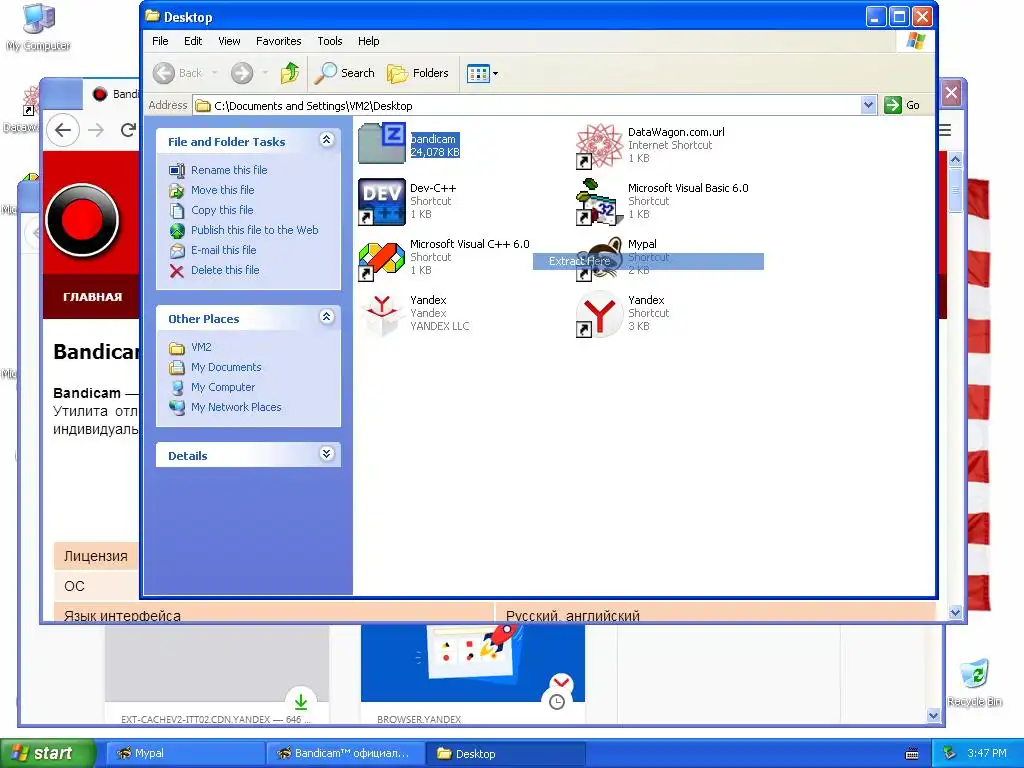This screenshot has width=1024, height=768.
Task: Click the Back button in Explorer toolbar
Action: coord(178,73)
